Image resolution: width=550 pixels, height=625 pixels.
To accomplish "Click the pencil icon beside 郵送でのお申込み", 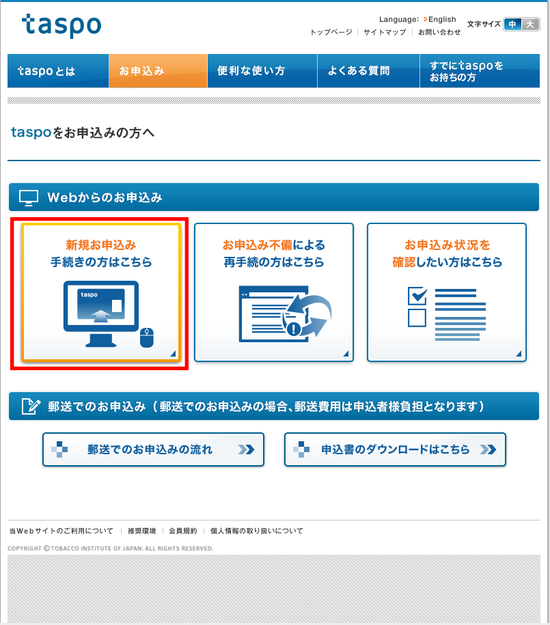I will click(31, 406).
